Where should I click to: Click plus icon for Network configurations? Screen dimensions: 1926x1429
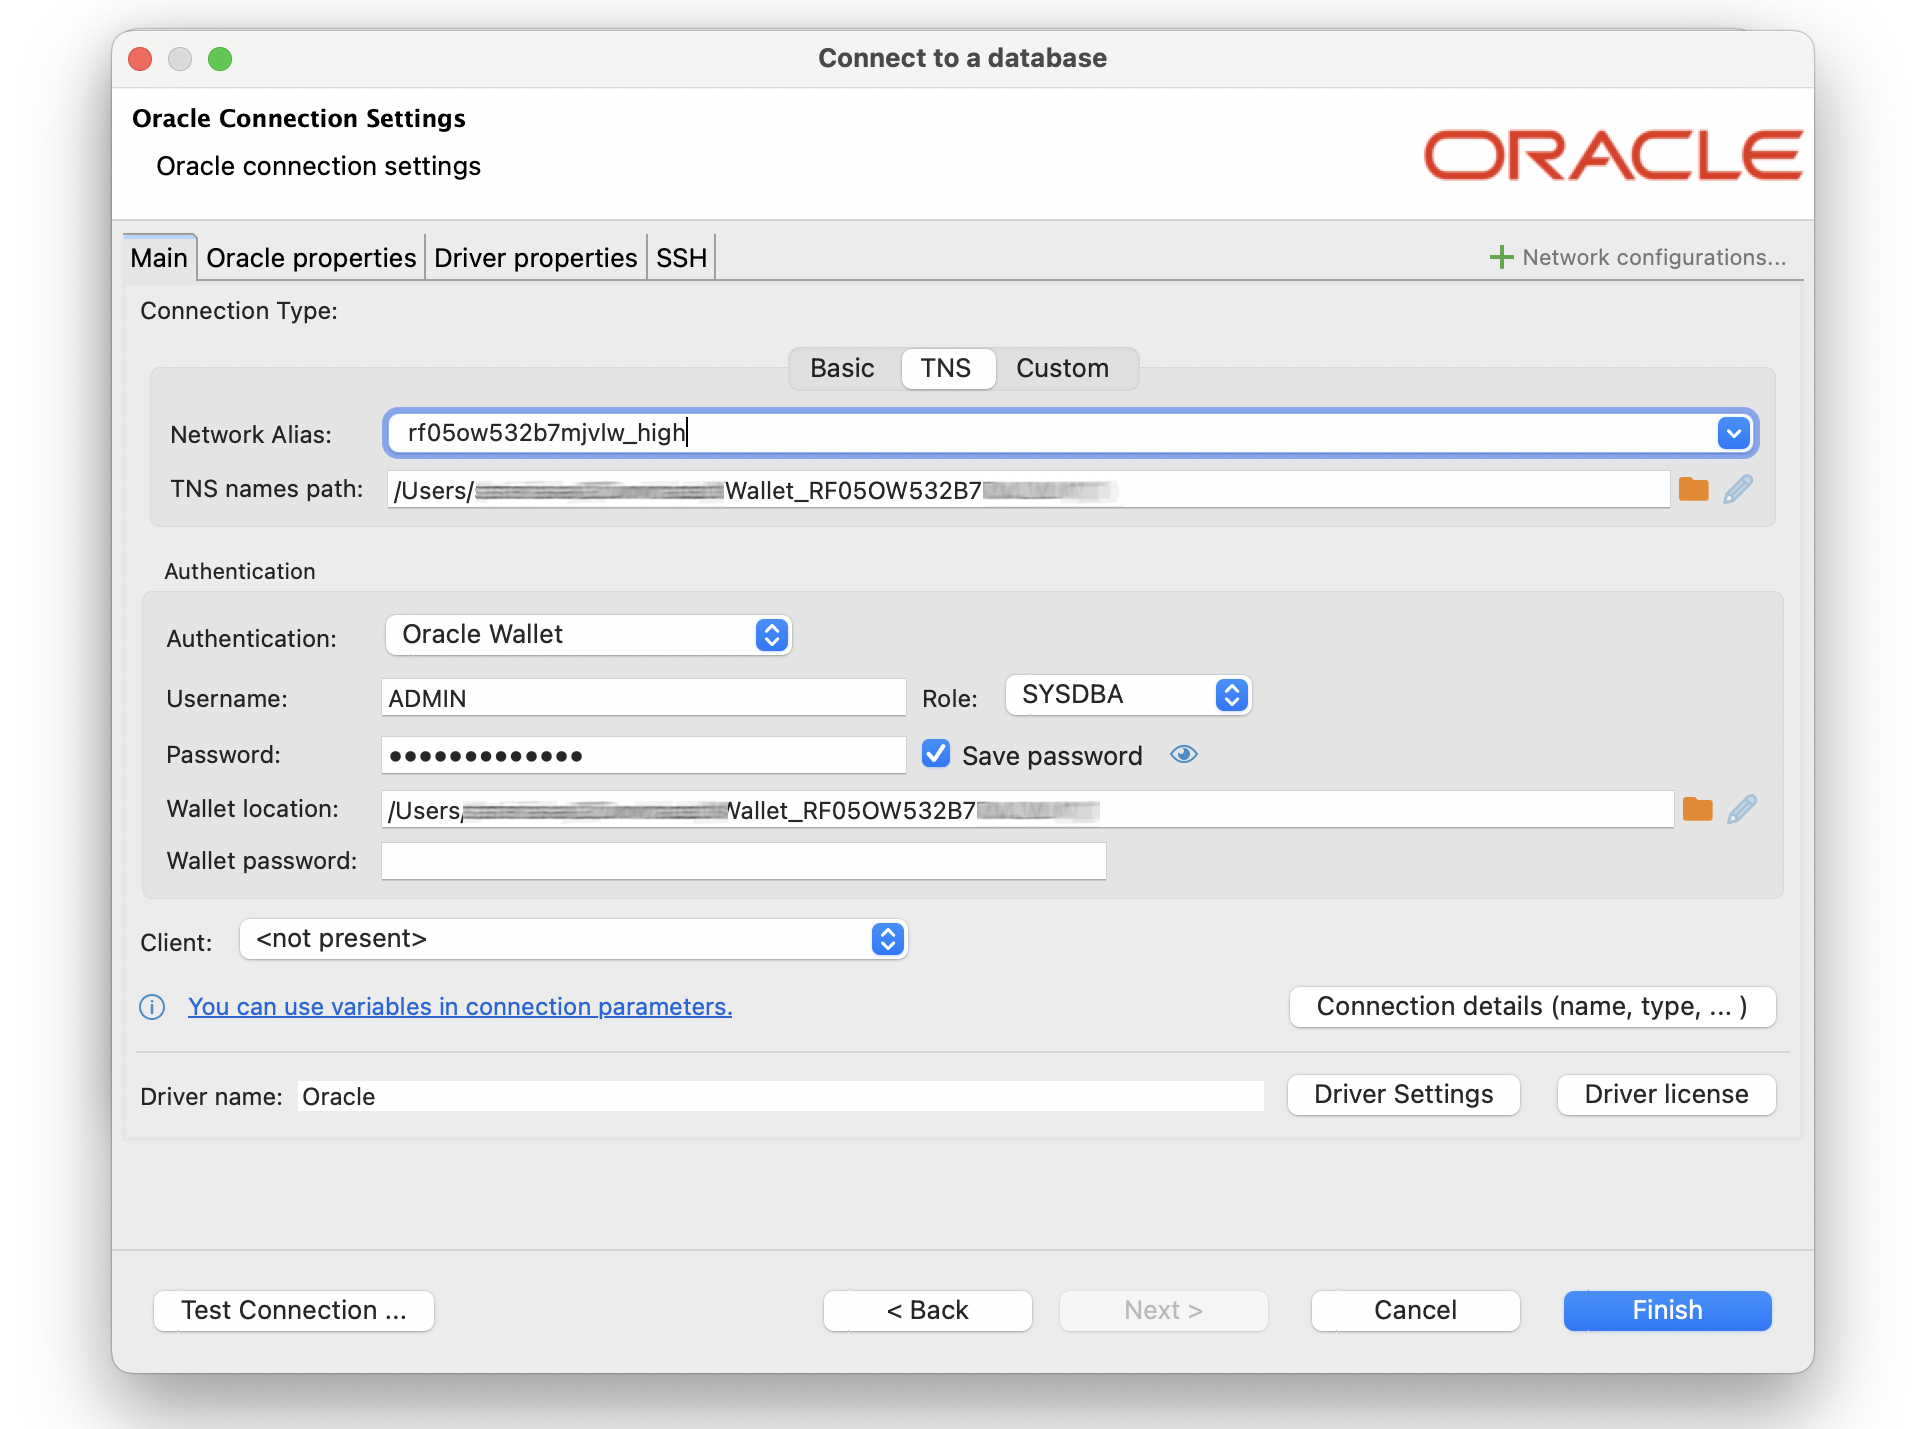pos(1500,257)
